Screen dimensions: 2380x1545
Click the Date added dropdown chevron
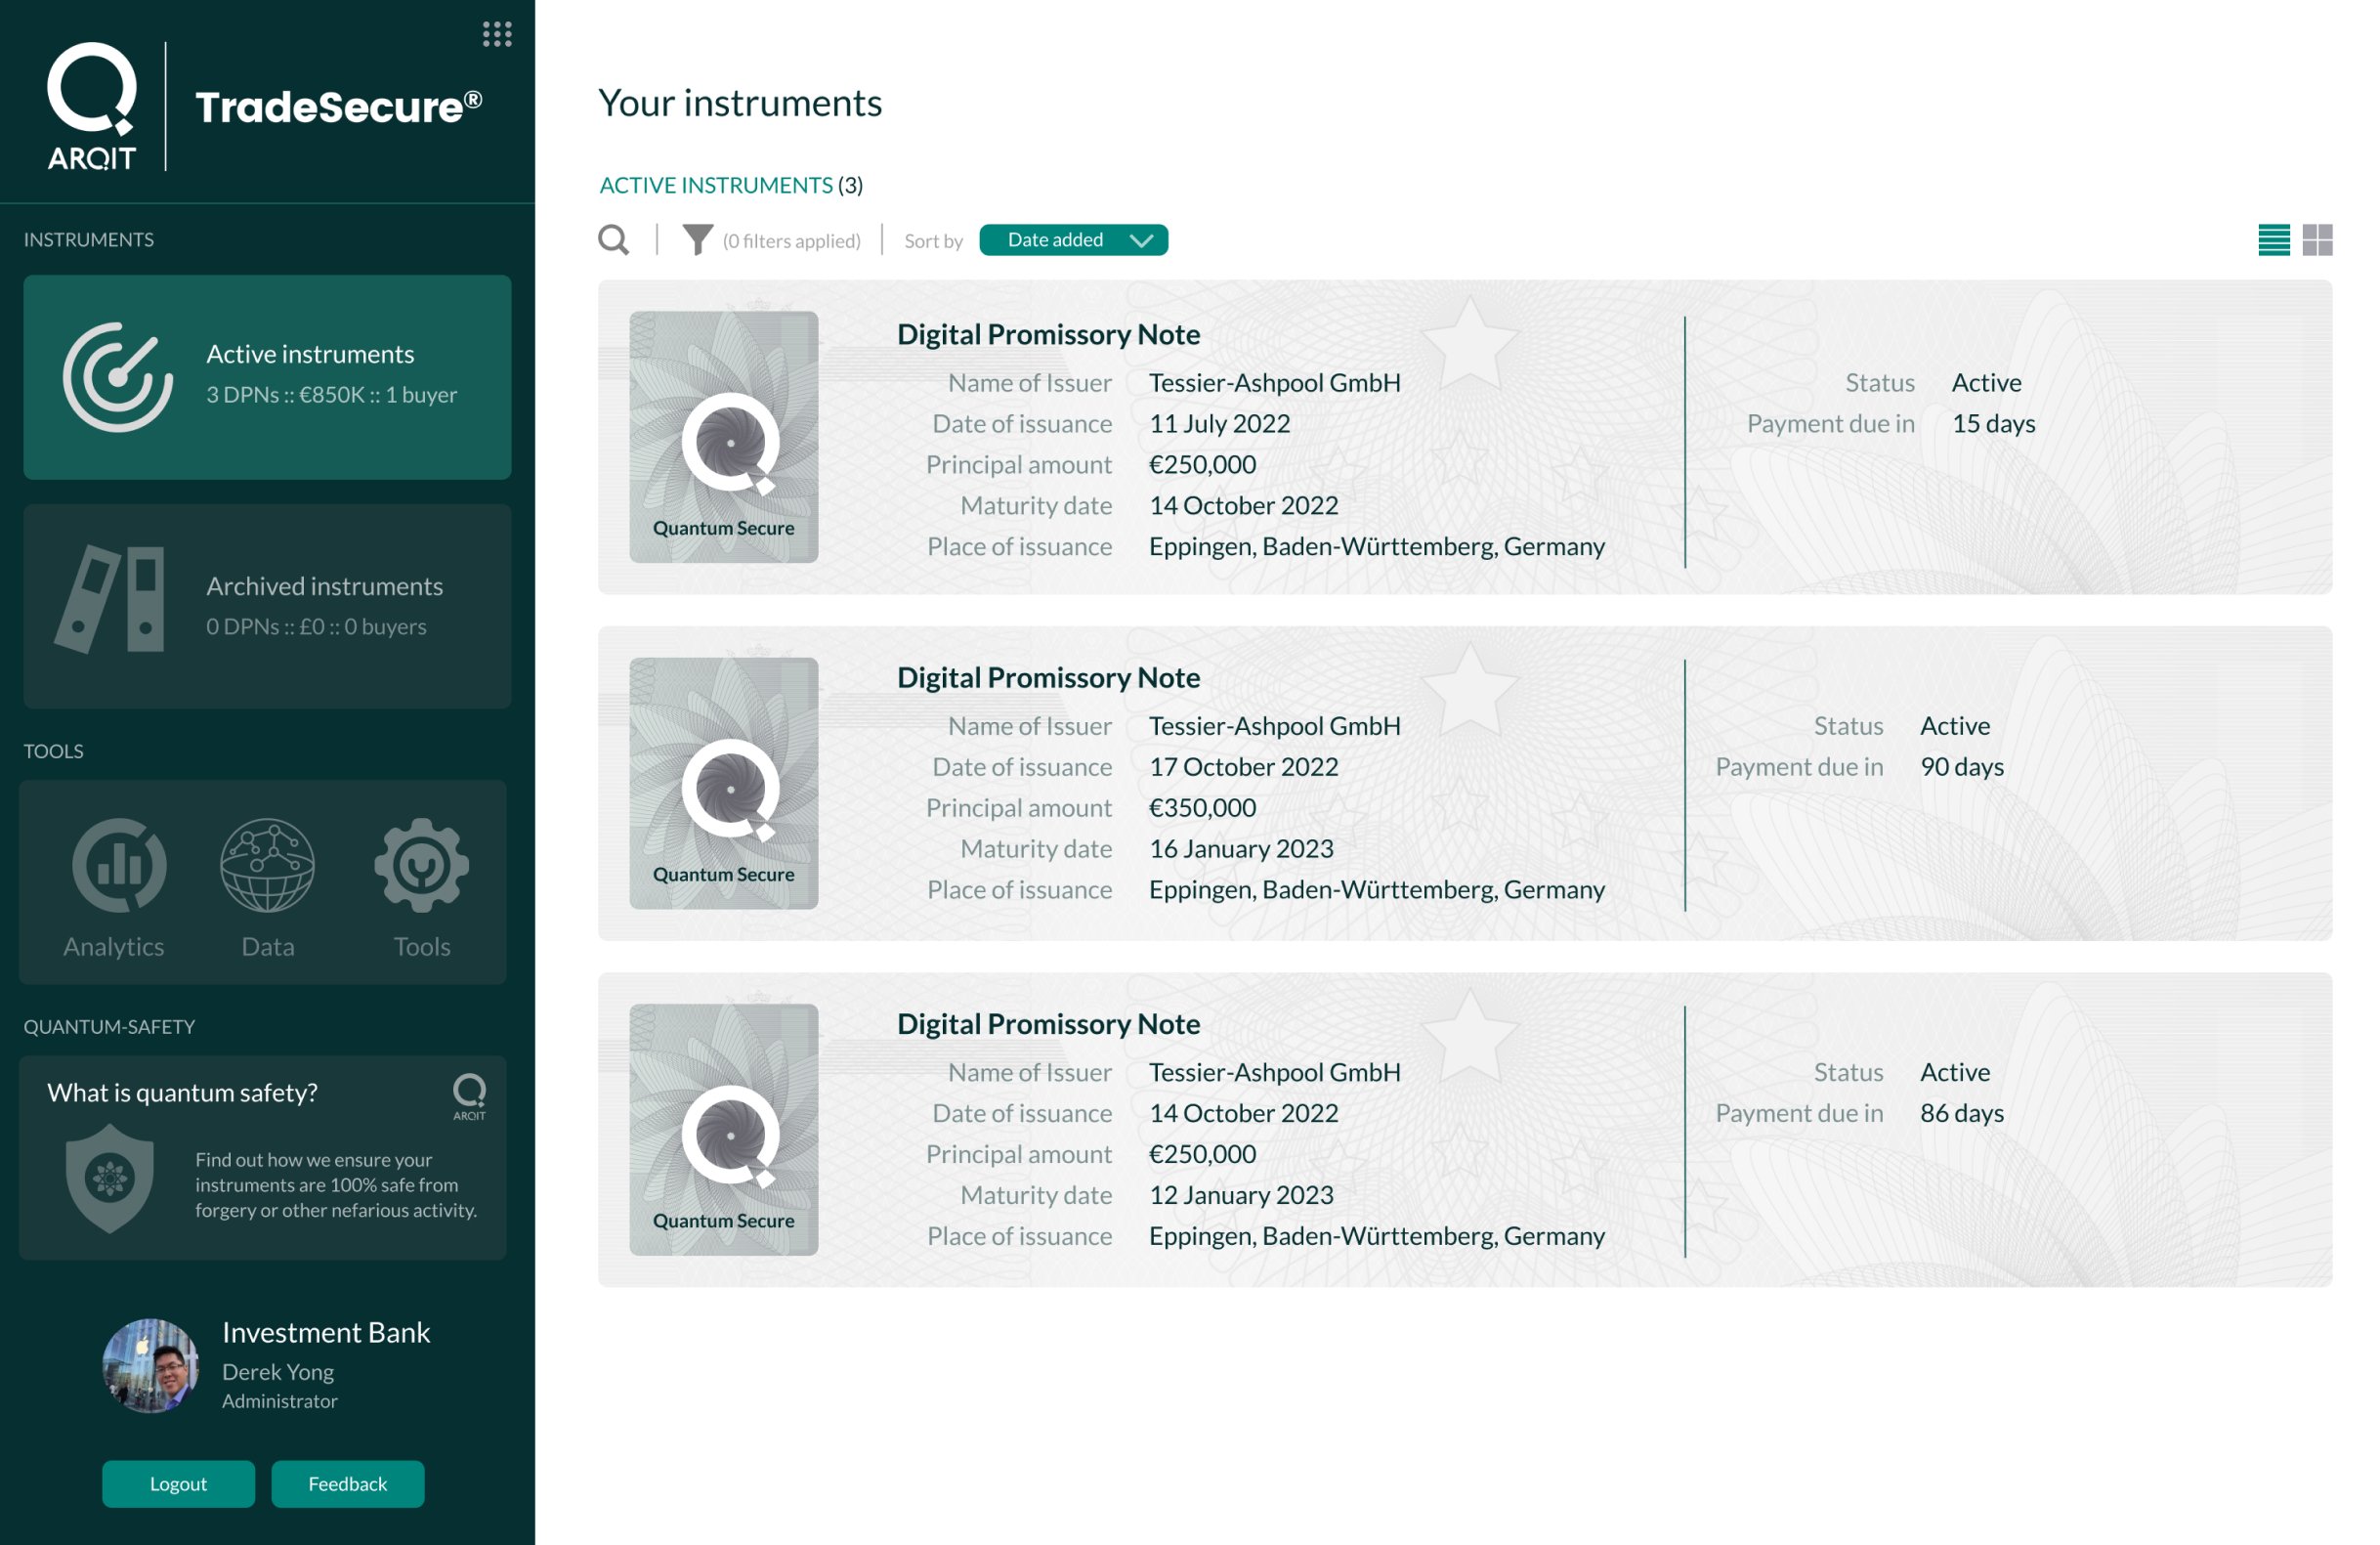point(1141,240)
